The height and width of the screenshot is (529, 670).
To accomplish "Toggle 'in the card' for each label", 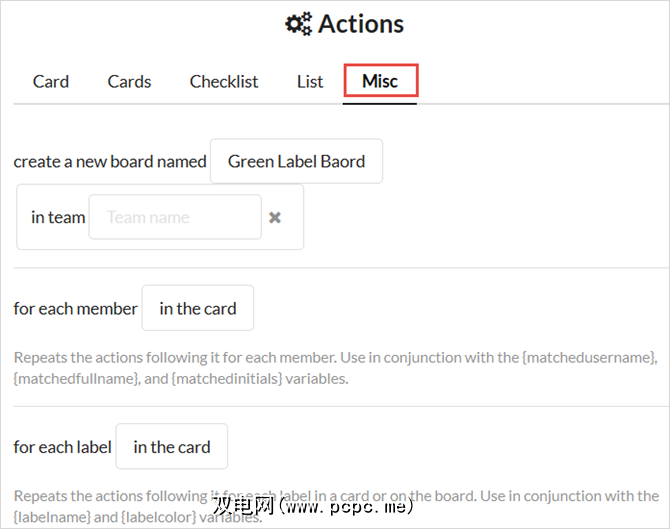I will pyautogui.click(x=172, y=447).
